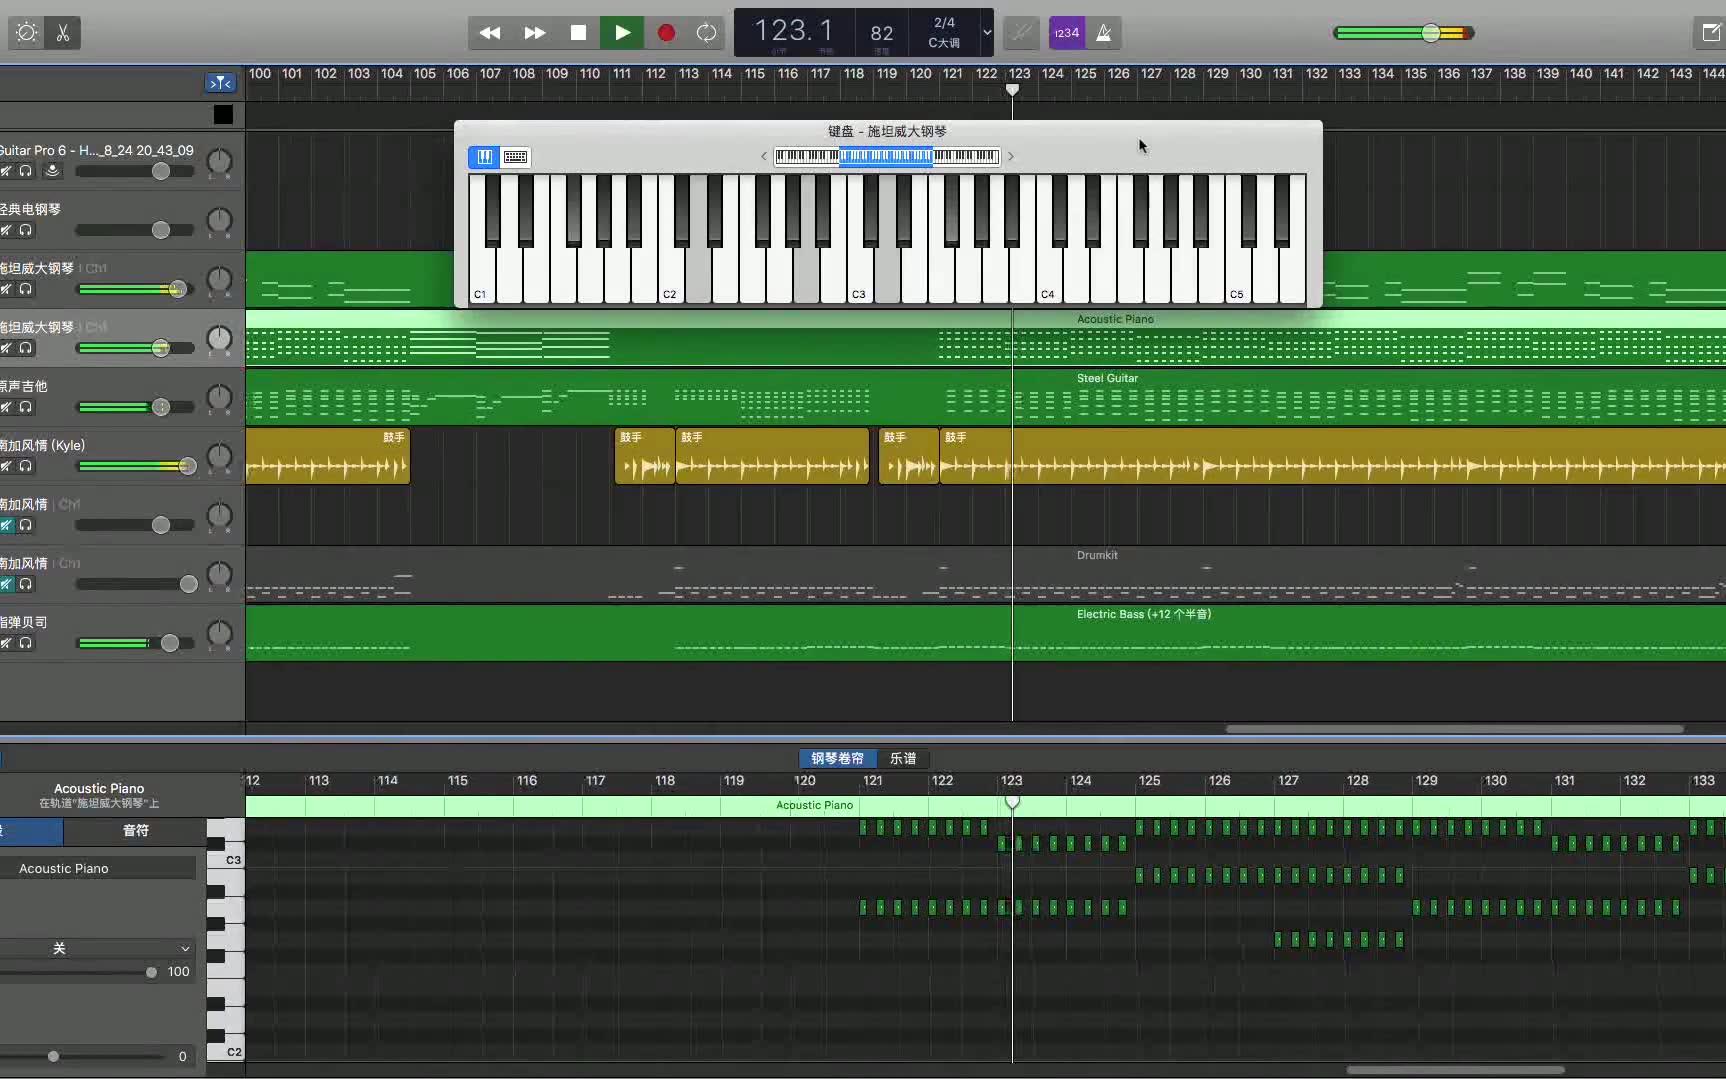Viewport: 1726px width, 1079px height.
Task: Shift keyboard range left with chevron
Action: (x=763, y=156)
